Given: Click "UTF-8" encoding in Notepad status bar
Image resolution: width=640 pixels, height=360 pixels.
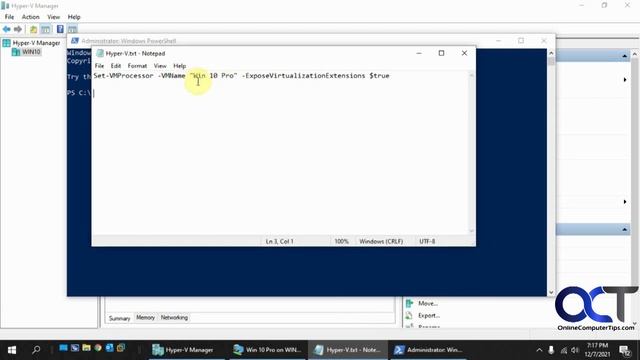Looking at the screenshot, I should [427, 242].
